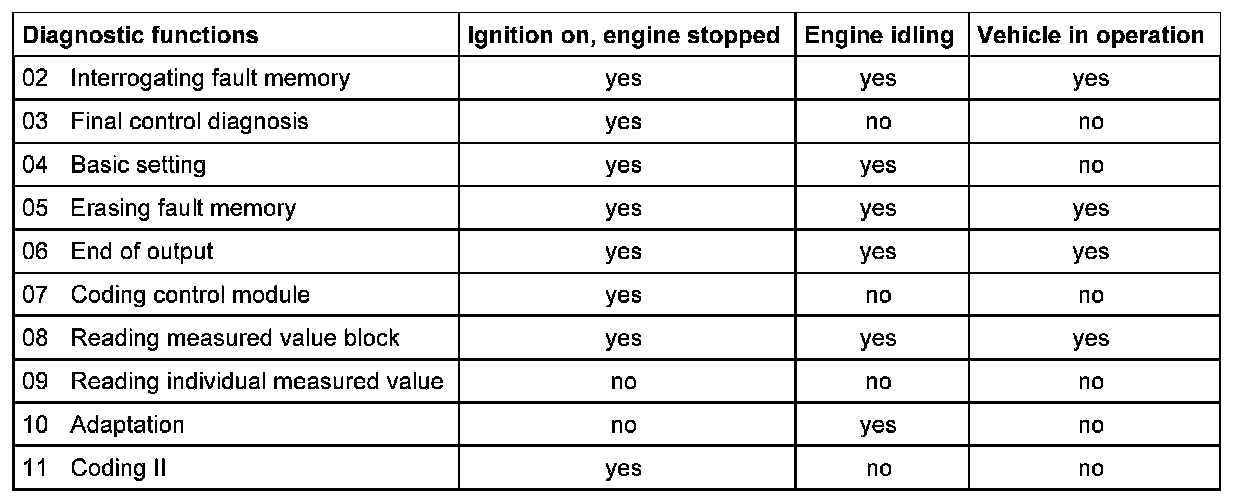This screenshot has height=500, width=1248.
Task: Click the "End of output" row label
Action: pos(142,251)
